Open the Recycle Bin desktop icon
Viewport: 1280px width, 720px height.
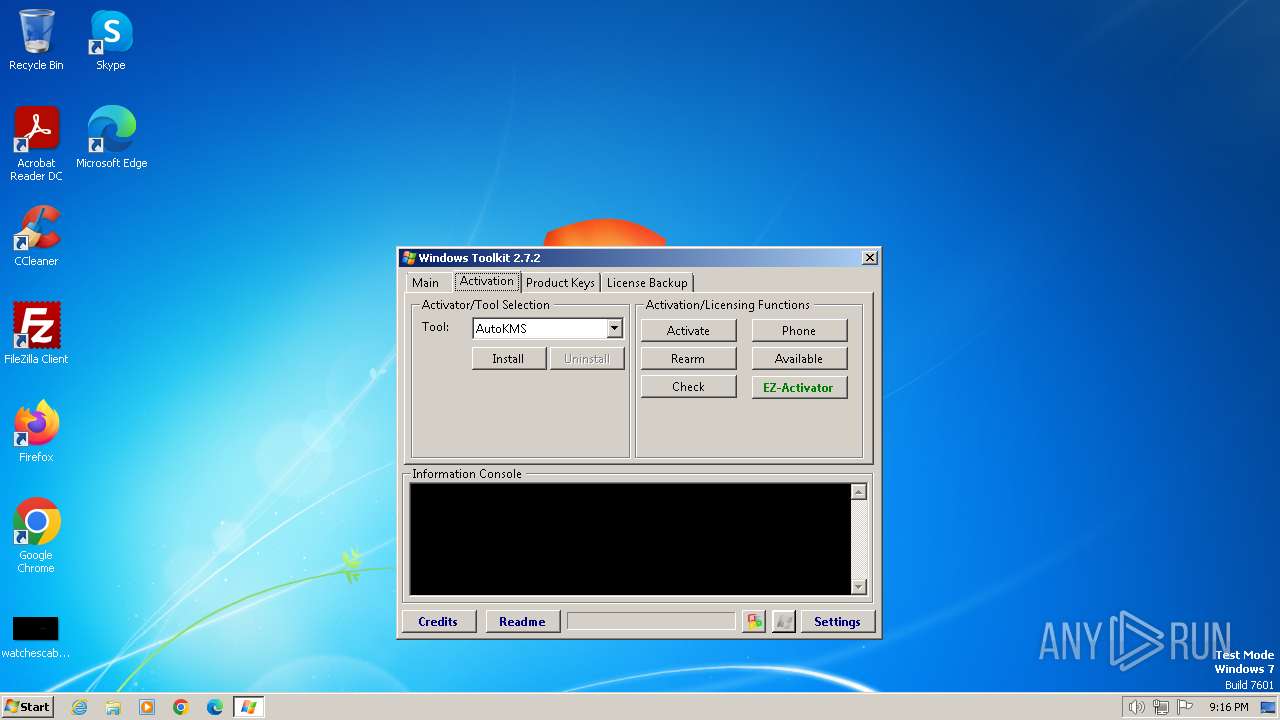36,40
